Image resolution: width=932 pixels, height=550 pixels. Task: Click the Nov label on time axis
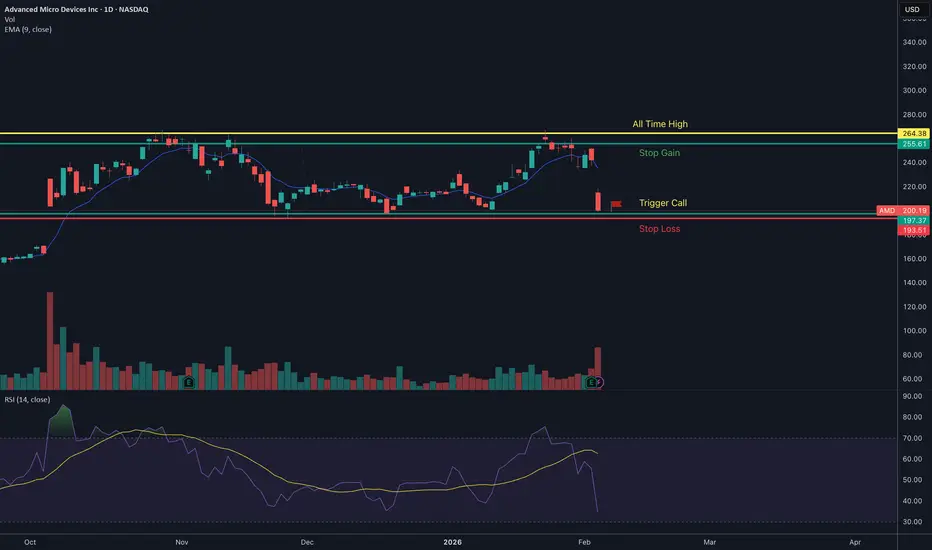coord(182,542)
